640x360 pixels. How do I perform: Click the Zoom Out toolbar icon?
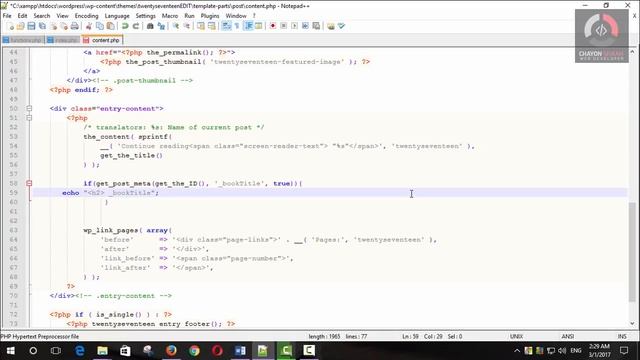coord(187,26)
